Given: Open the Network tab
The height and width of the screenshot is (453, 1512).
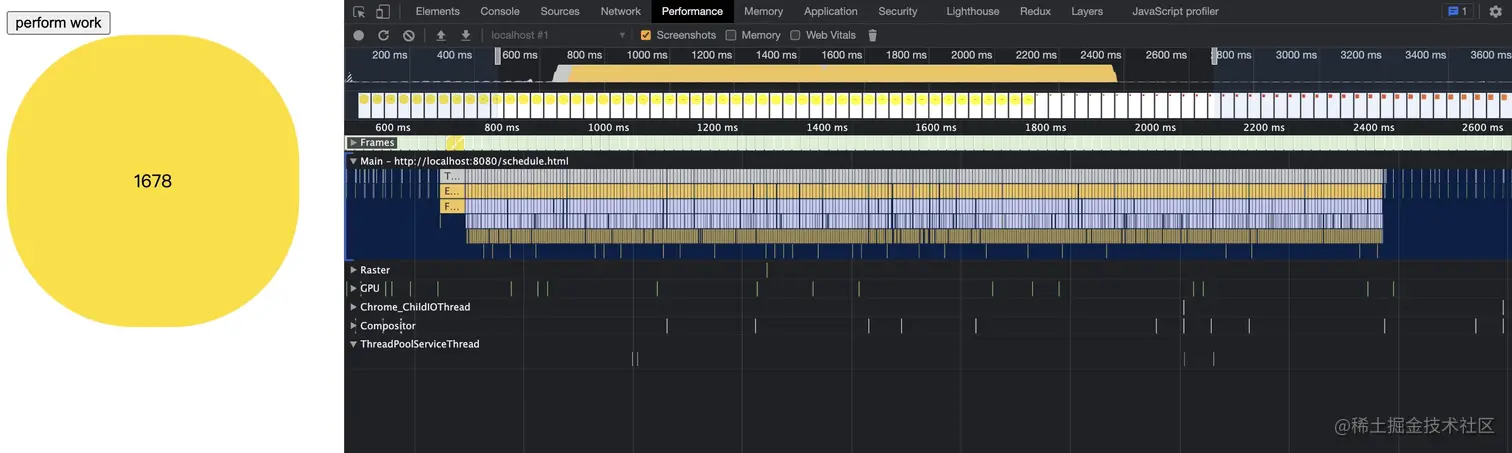Looking at the screenshot, I should pos(620,12).
